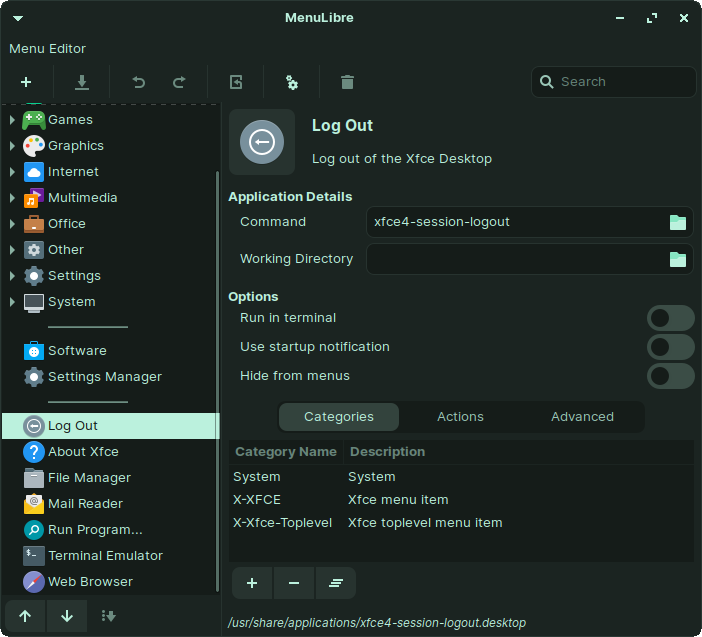Image resolution: width=702 pixels, height=637 pixels.
Task: Click the Games controller icon
Action: click(x=34, y=120)
